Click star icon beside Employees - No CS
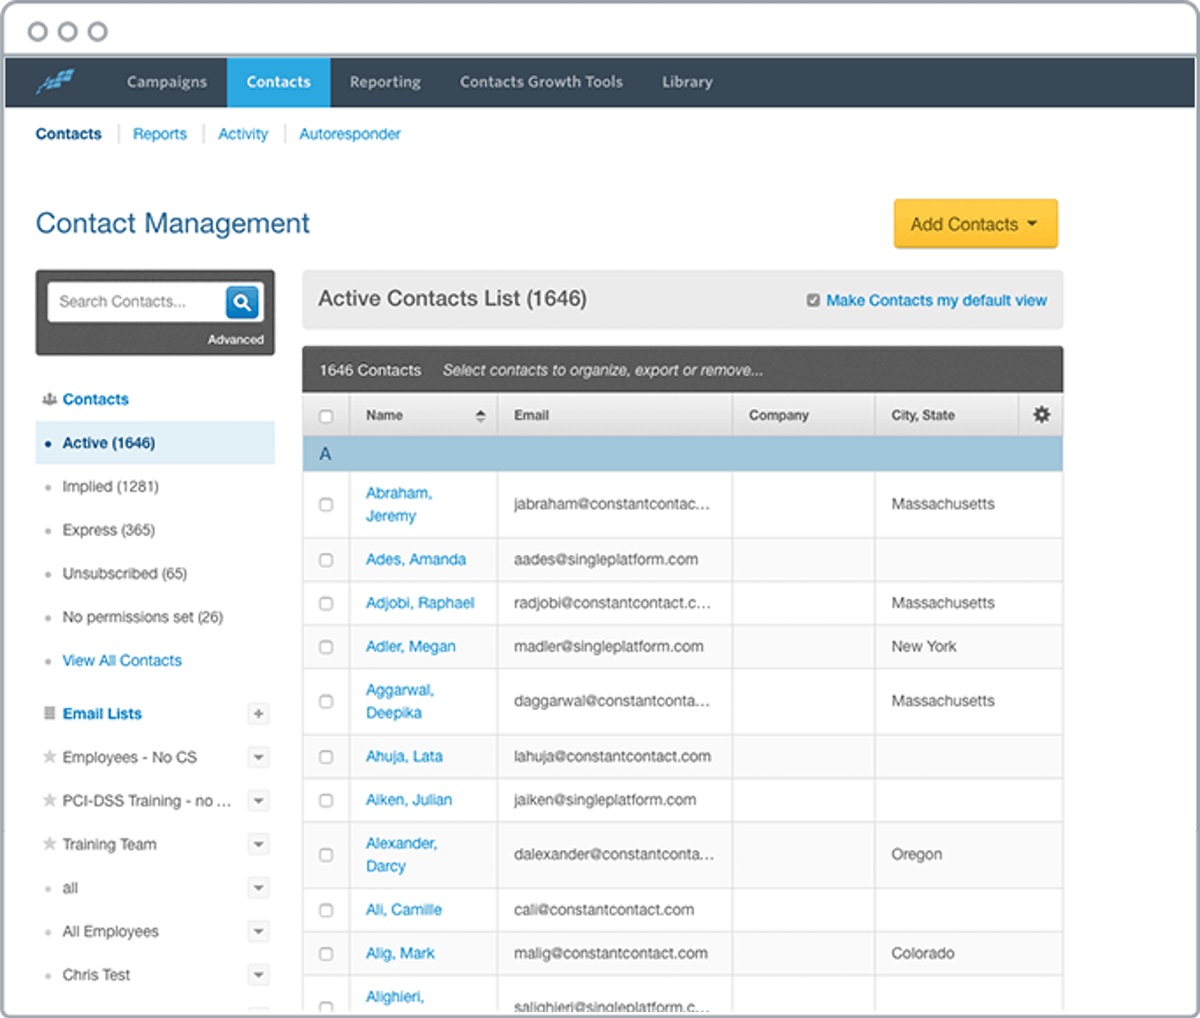The image size is (1200, 1018). (x=49, y=757)
